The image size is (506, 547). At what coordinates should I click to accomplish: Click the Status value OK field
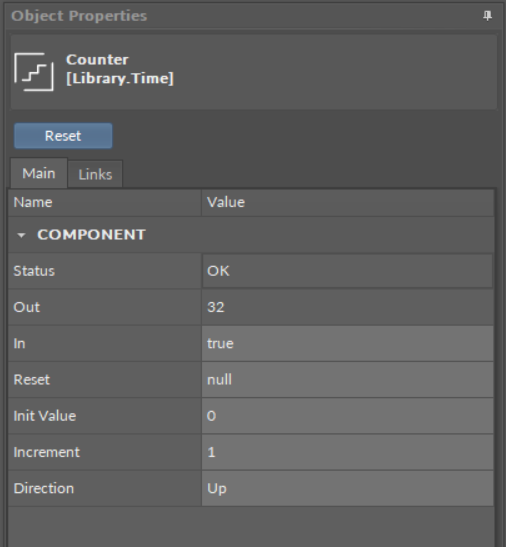(x=348, y=271)
